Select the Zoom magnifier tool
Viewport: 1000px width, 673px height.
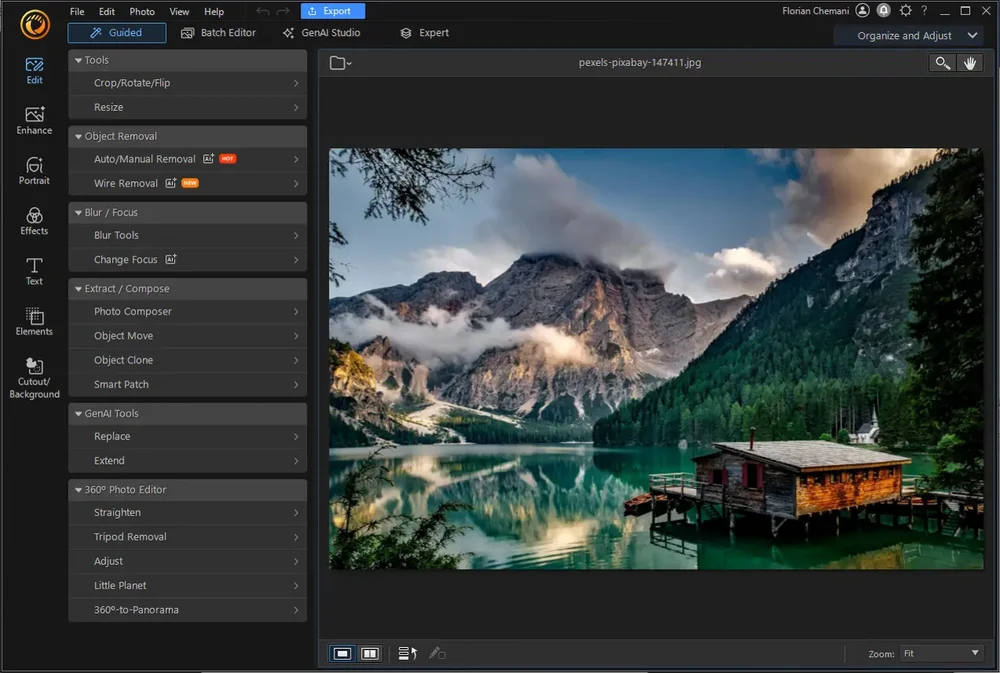click(941, 62)
